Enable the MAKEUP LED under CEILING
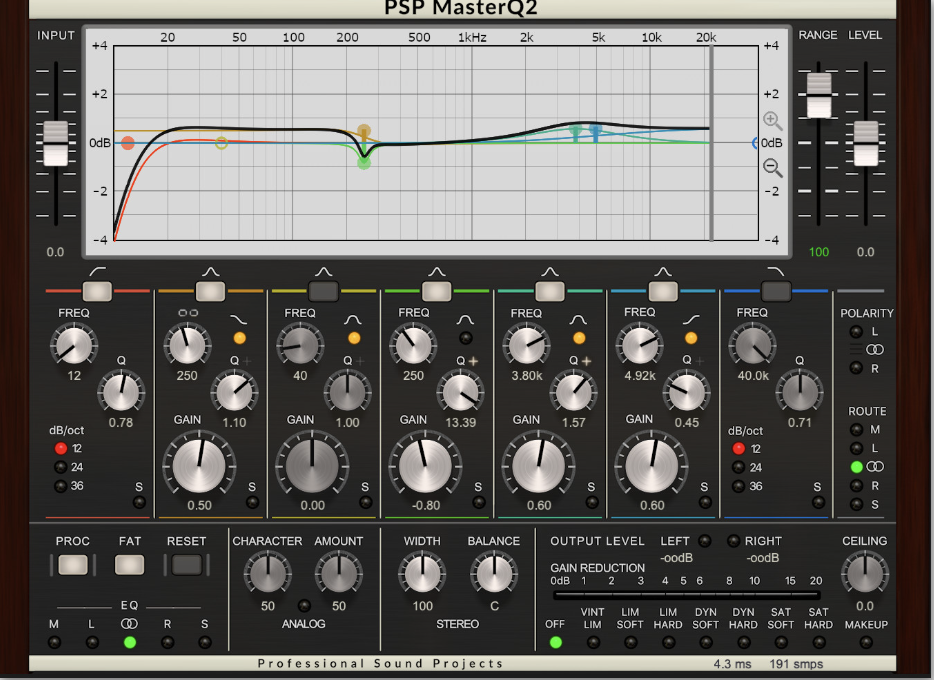Viewport: 934px width, 680px height. 866,642
